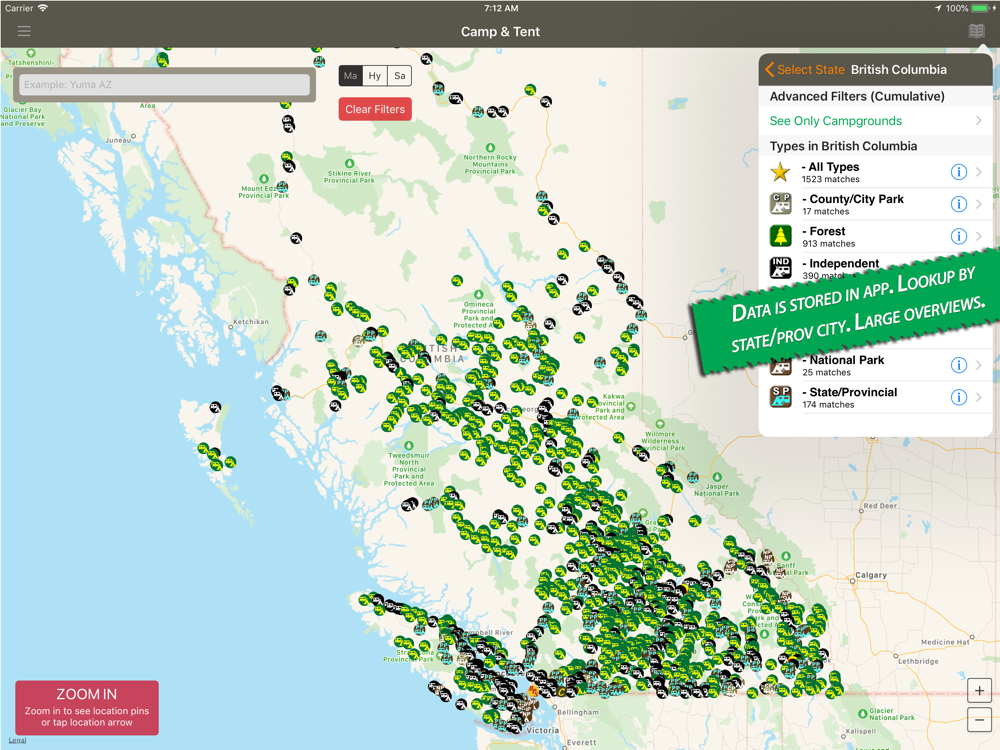Select County/City Park 17 matches row
Image resolution: width=1000 pixels, height=750 pixels.
pyautogui.click(x=875, y=204)
